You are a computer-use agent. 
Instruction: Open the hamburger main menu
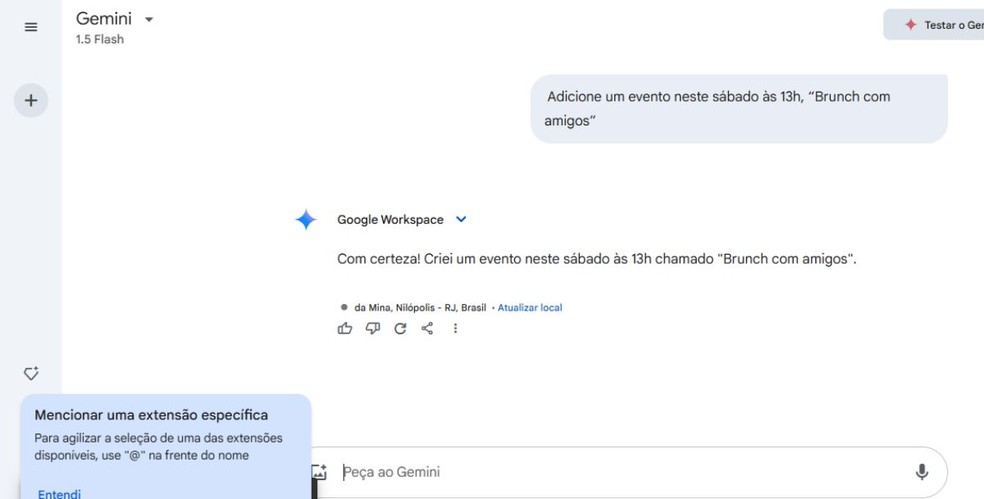click(x=31, y=27)
